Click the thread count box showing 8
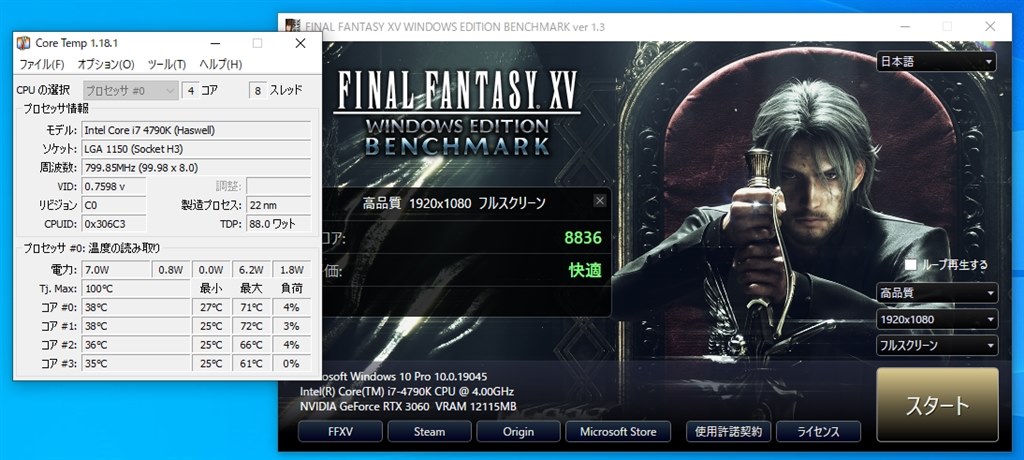Image resolution: width=1024 pixels, height=460 pixels. pos(258,90)
